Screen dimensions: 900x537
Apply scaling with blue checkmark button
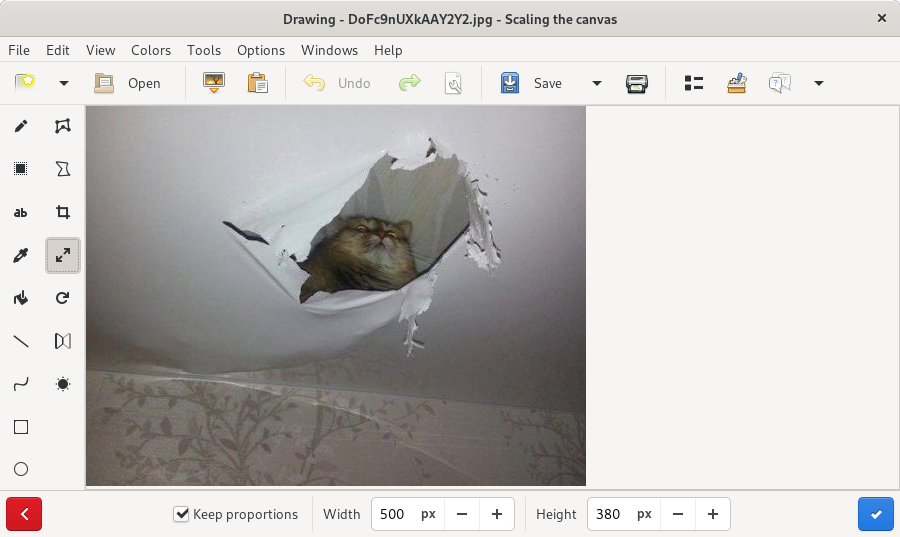click(x=876, y=514)
